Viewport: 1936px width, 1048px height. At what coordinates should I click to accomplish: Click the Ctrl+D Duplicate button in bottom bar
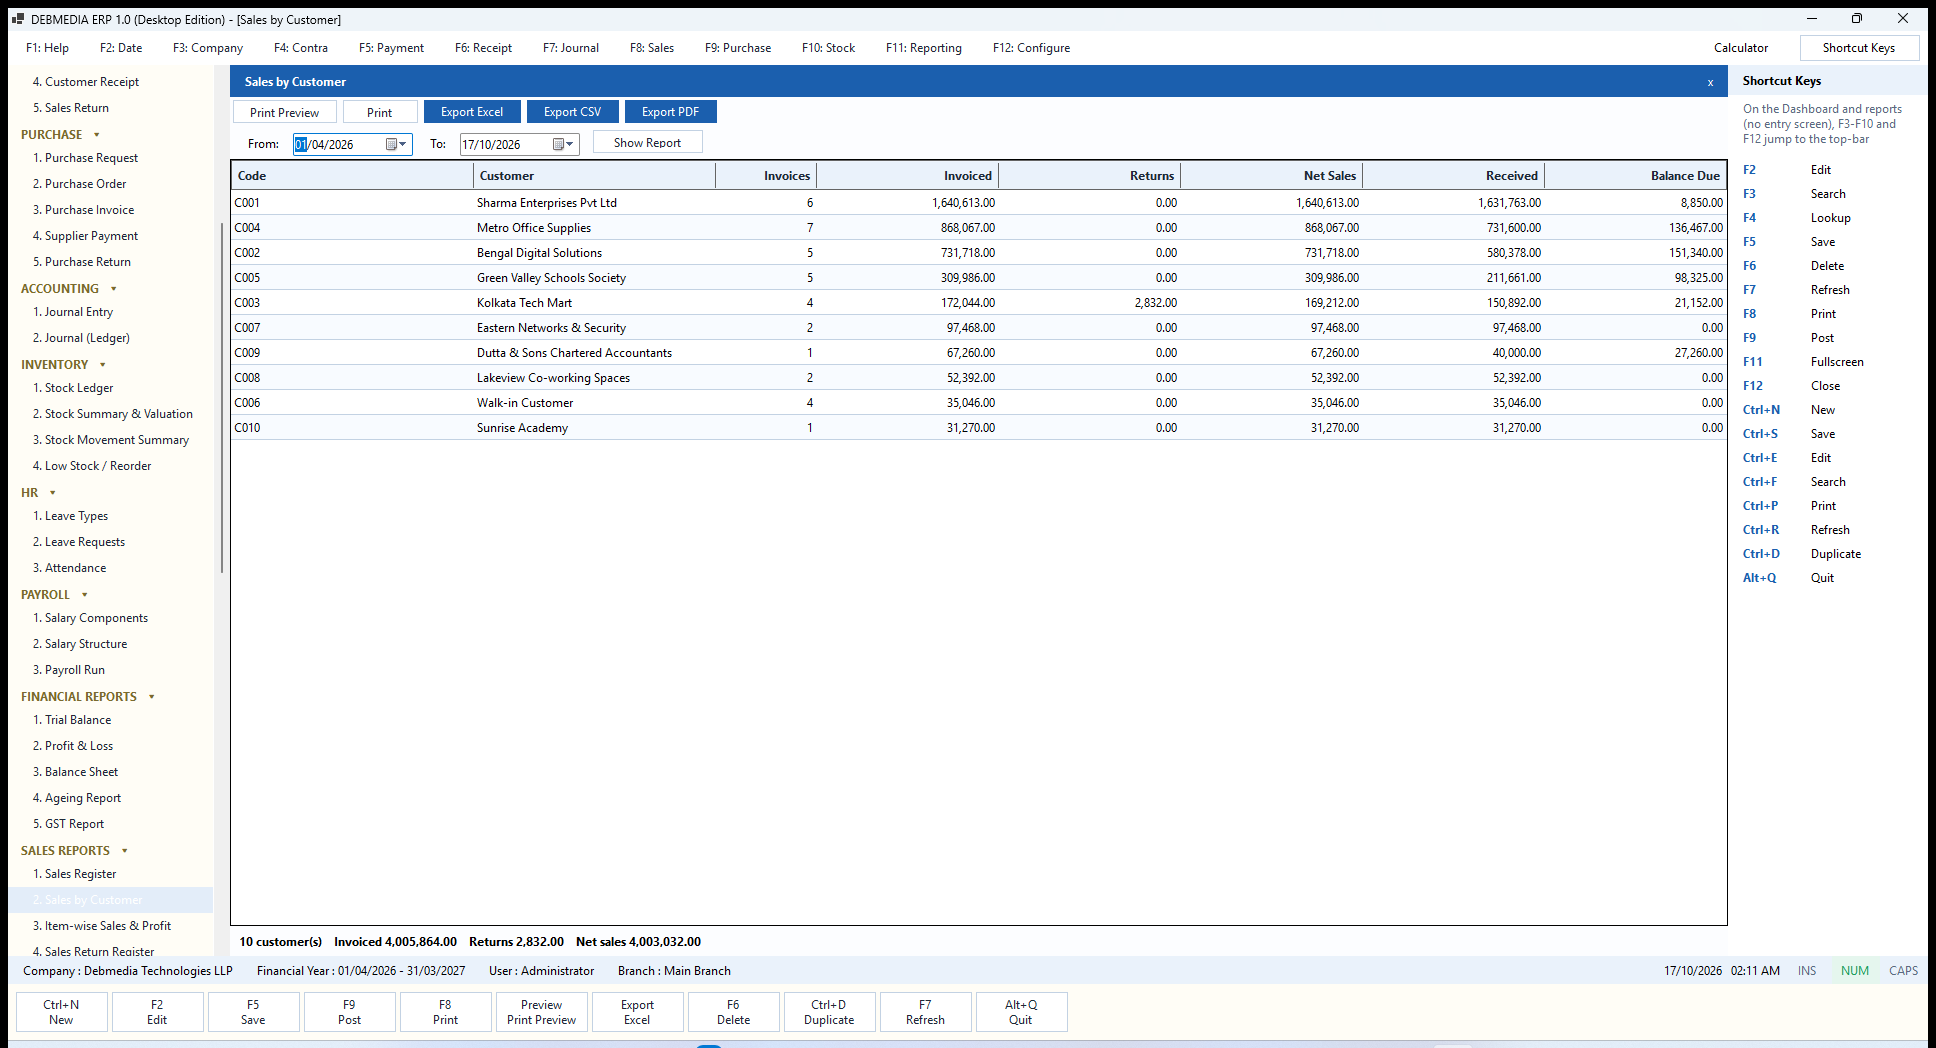pos(829,1012)
